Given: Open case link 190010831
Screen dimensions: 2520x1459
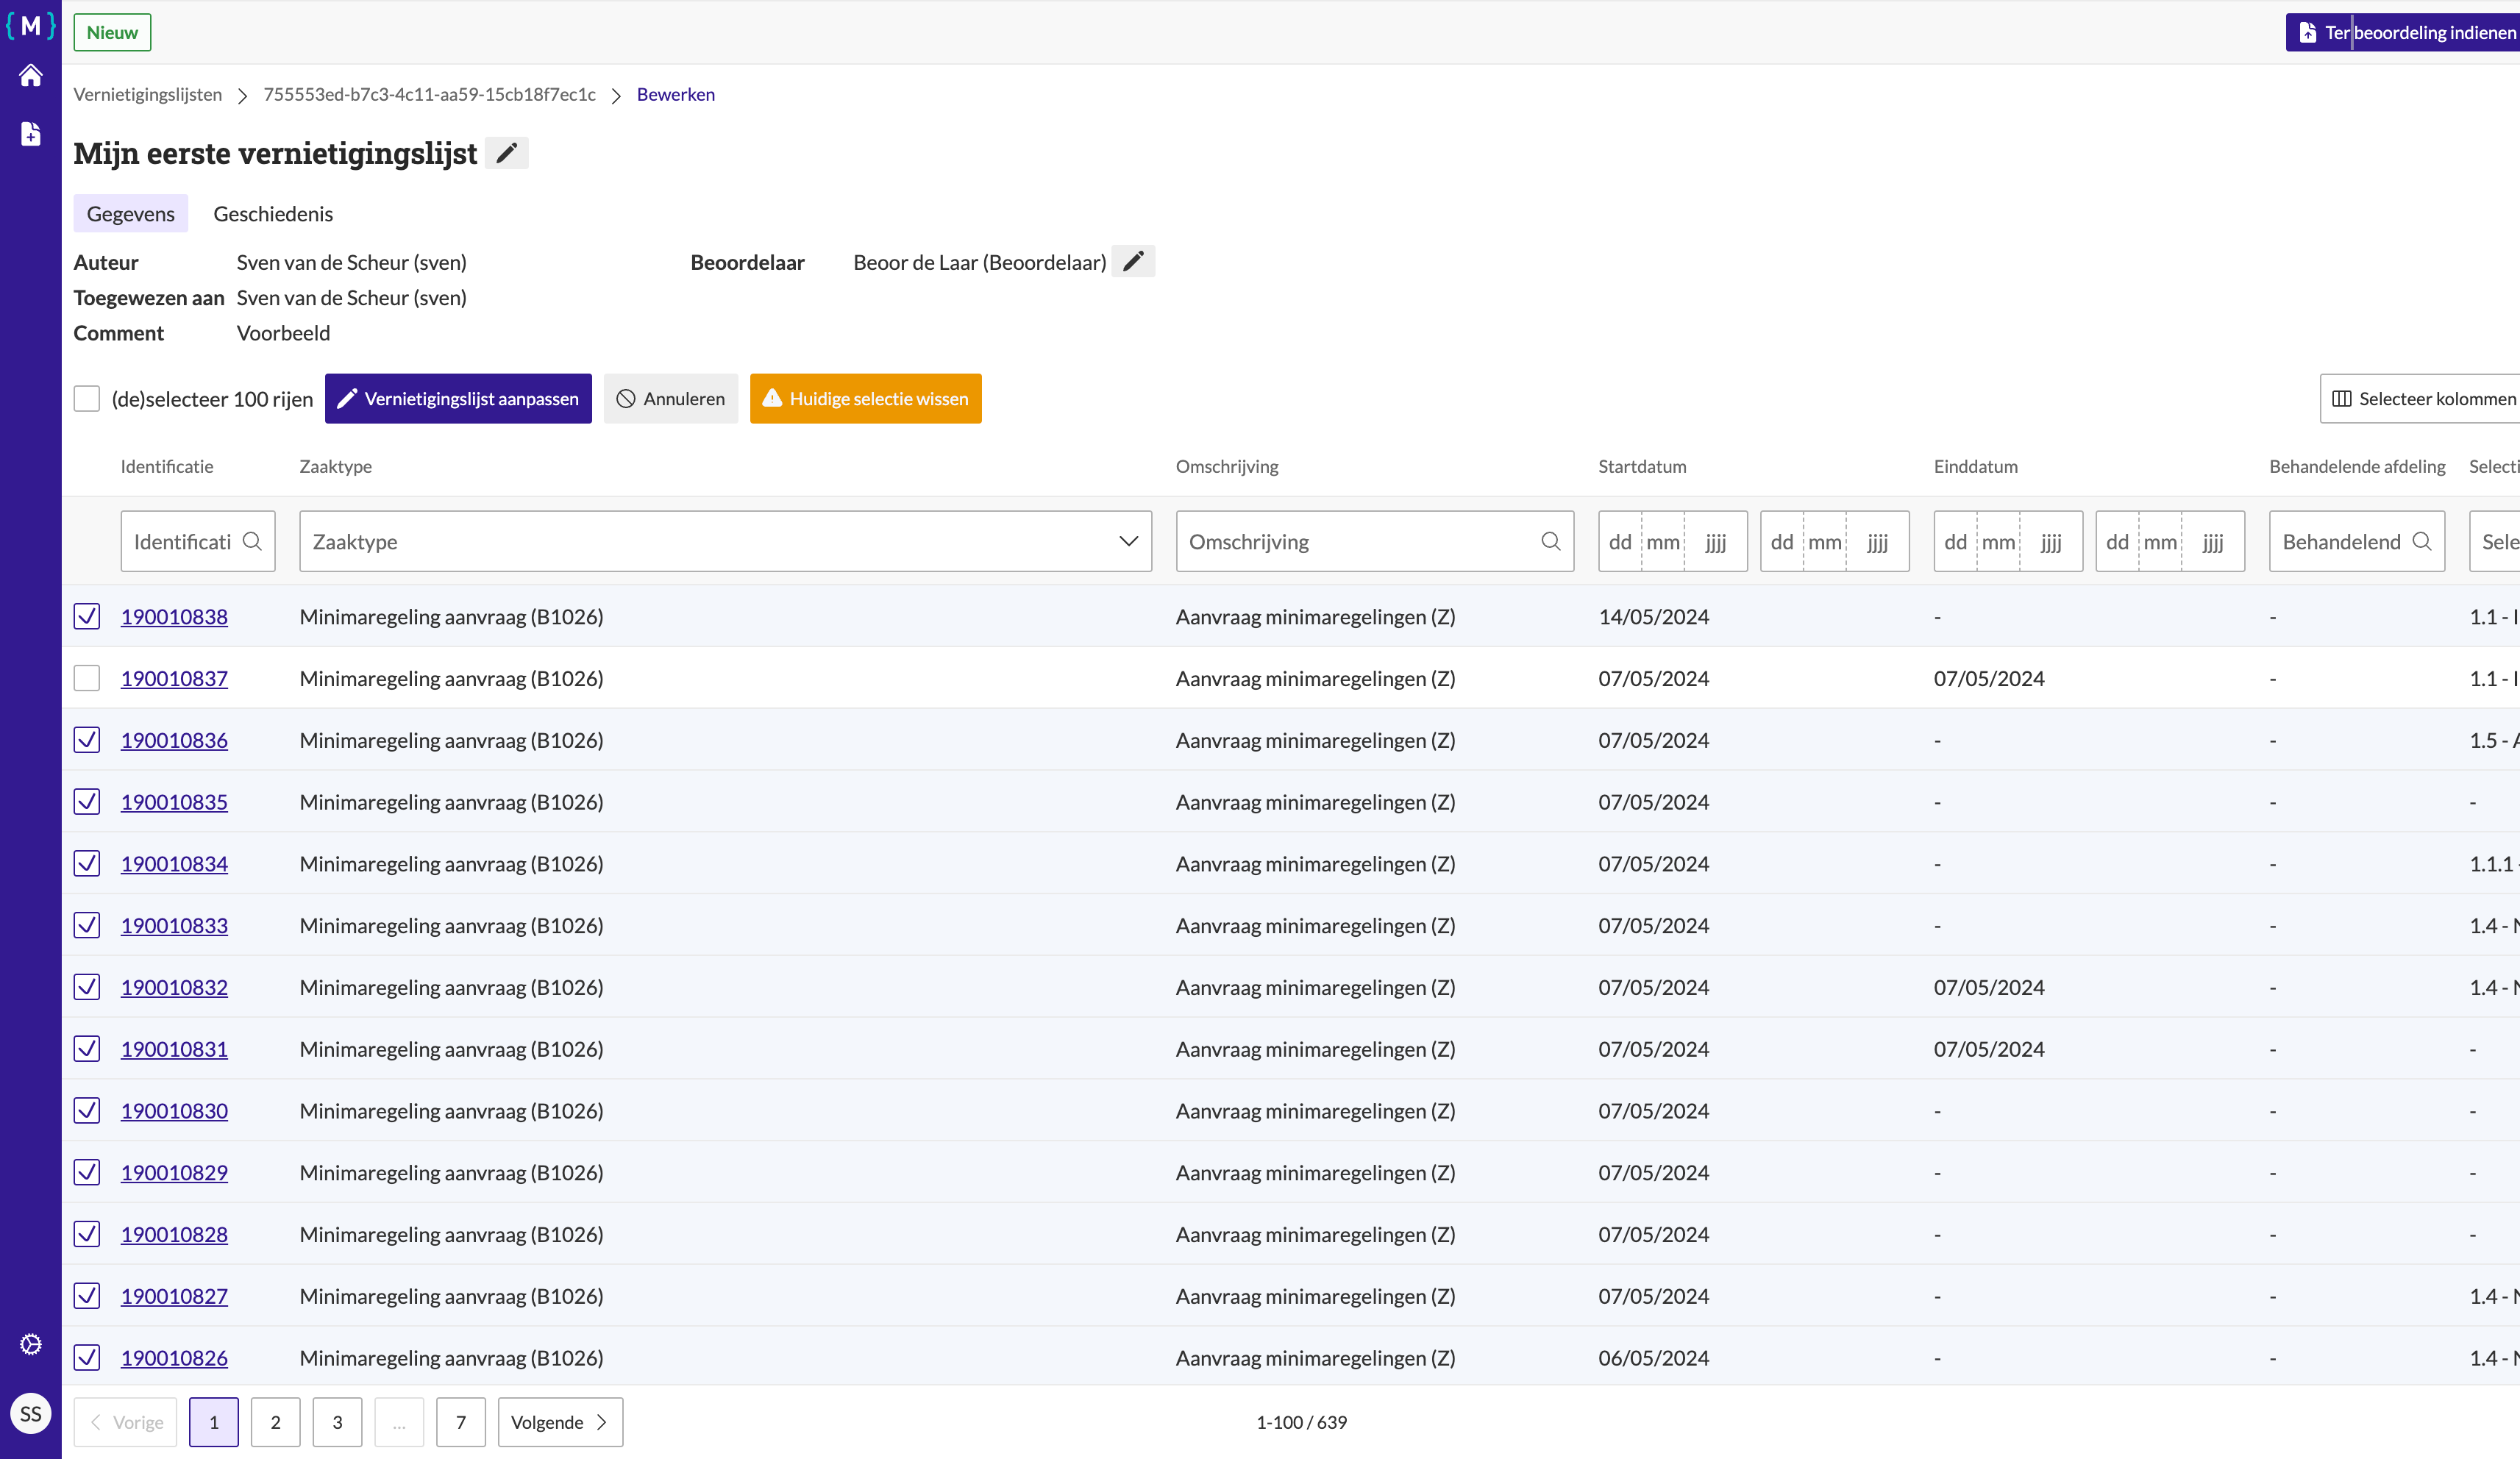Looking at the screenshot, I should click(174, 1049).
